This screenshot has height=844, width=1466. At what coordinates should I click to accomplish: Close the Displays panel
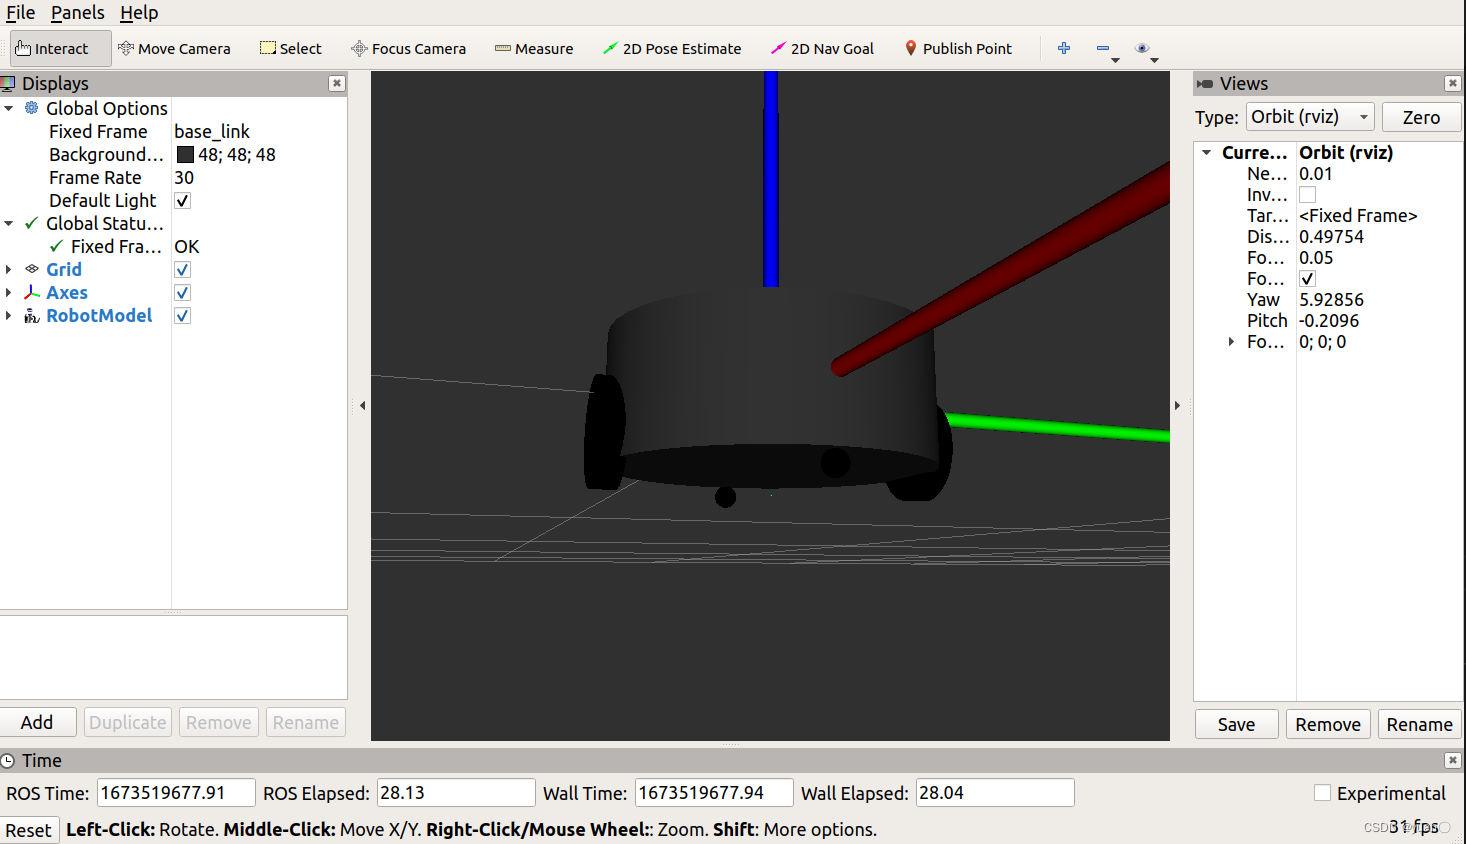click(x=337, y=83)
